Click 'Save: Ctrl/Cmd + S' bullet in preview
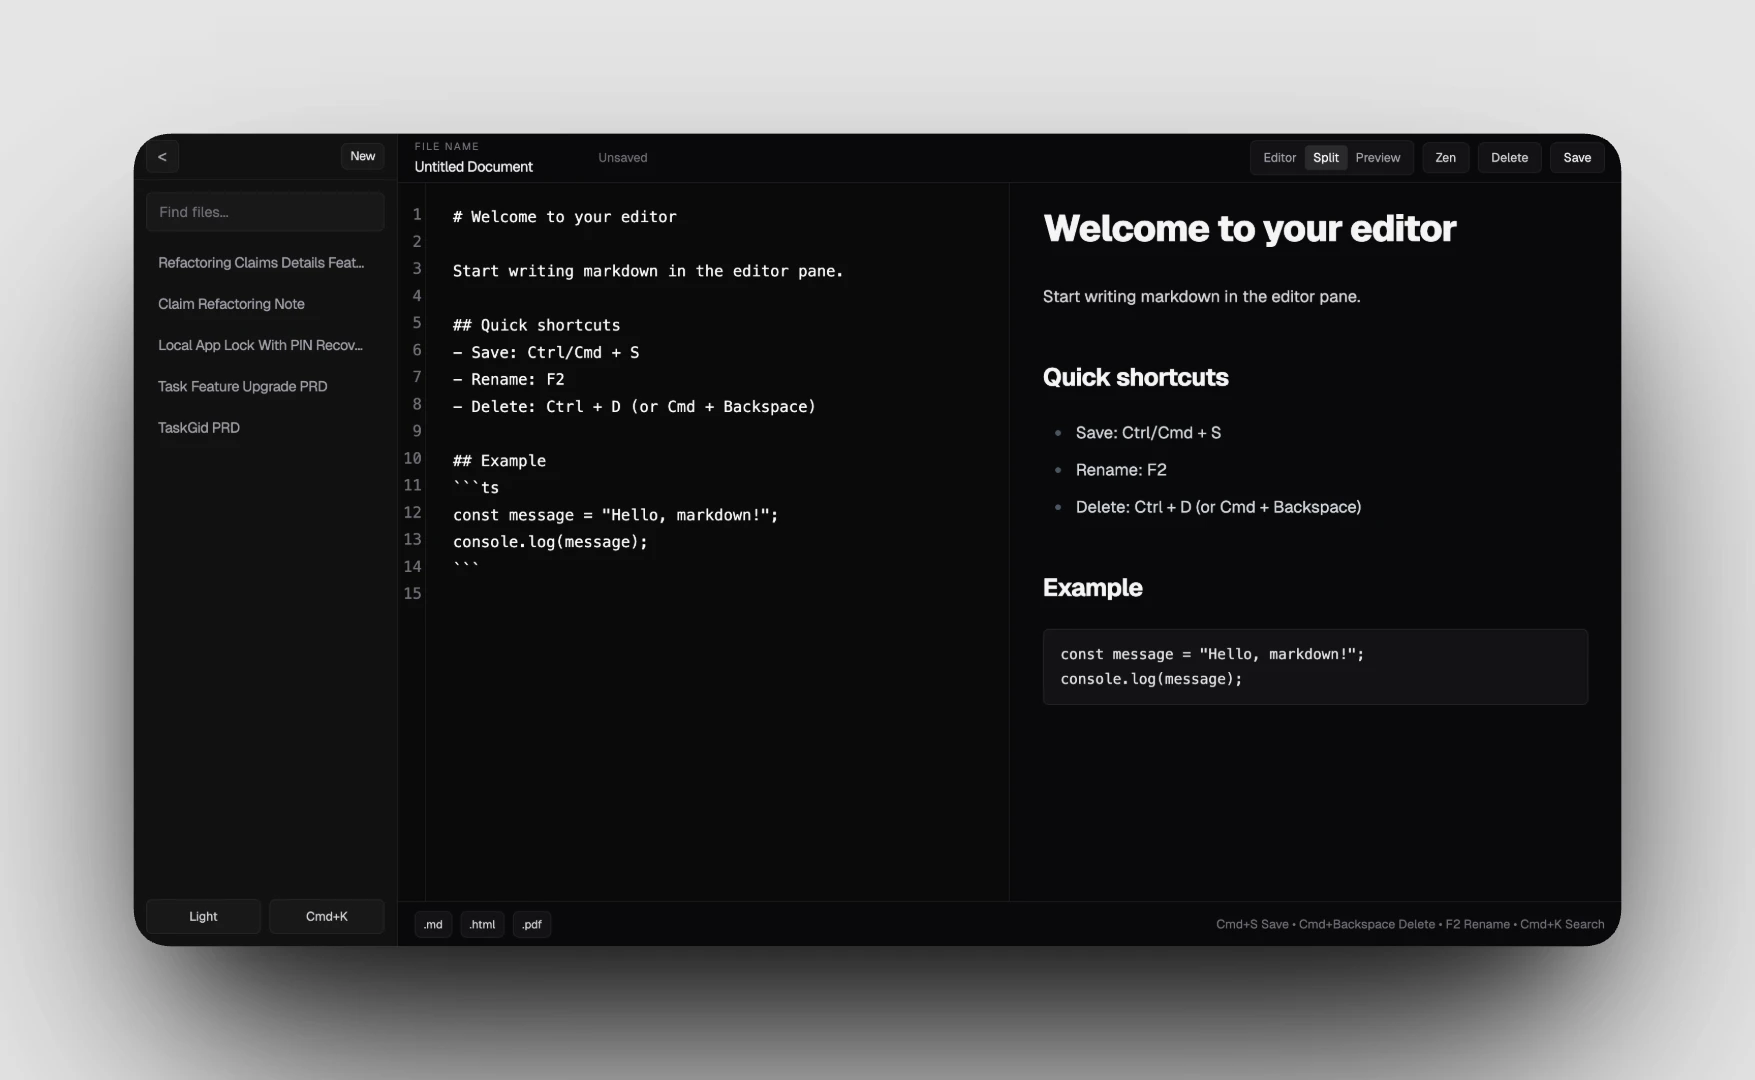1755x1080 pixels. [x=1148, y=433]
